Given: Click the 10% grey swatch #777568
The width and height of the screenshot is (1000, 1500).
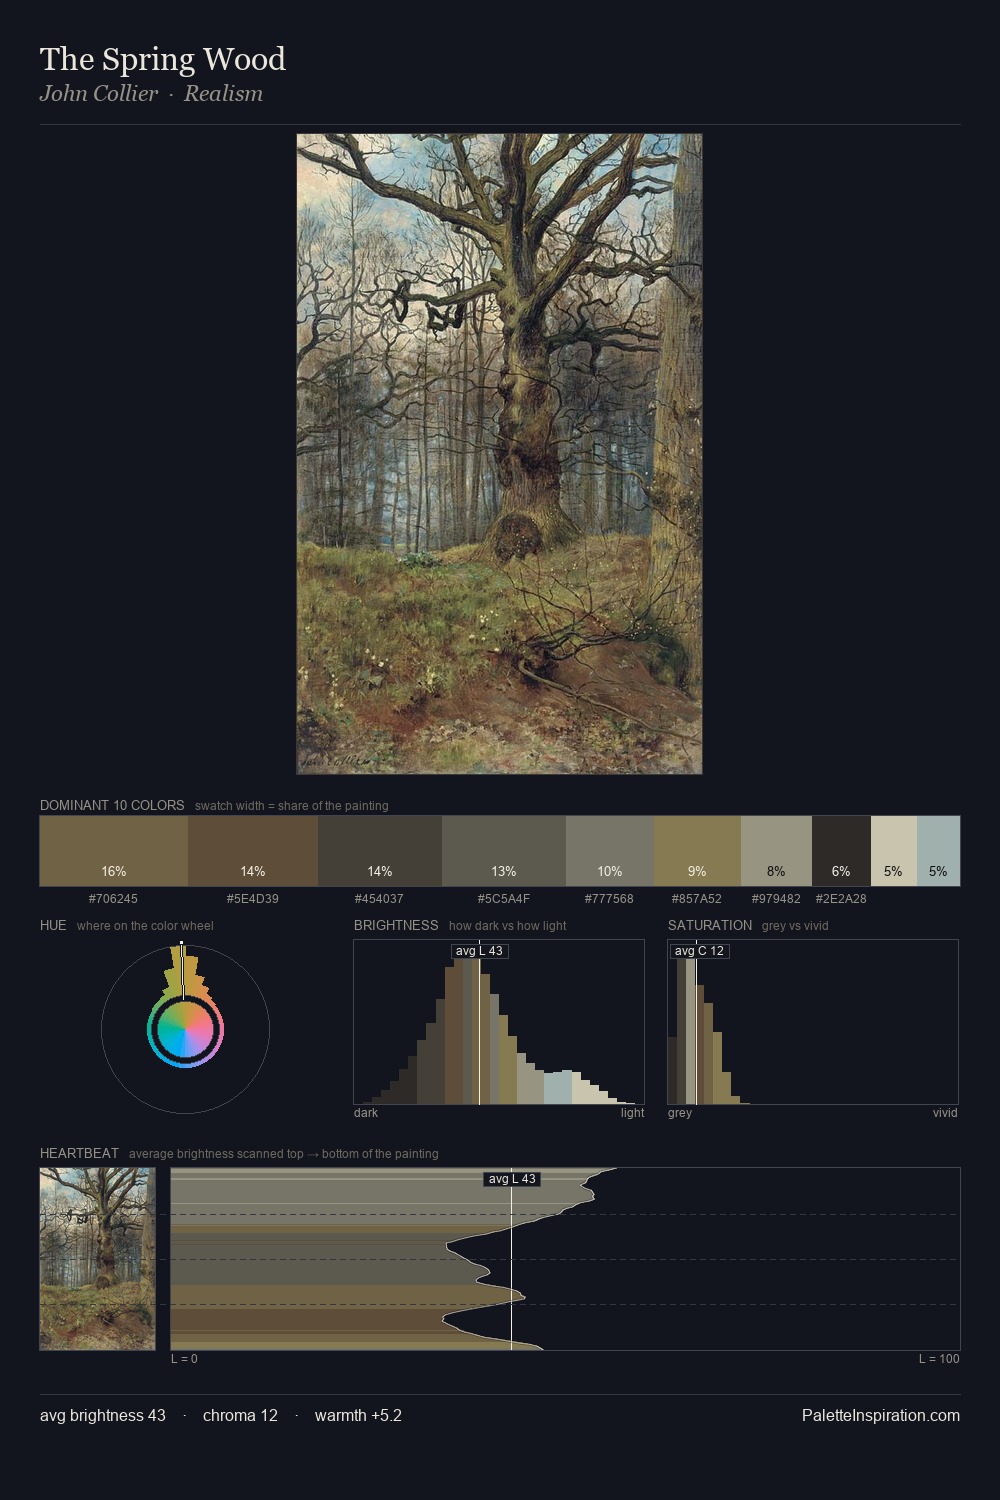Looking at the screenshot, I should coord(610,851).
